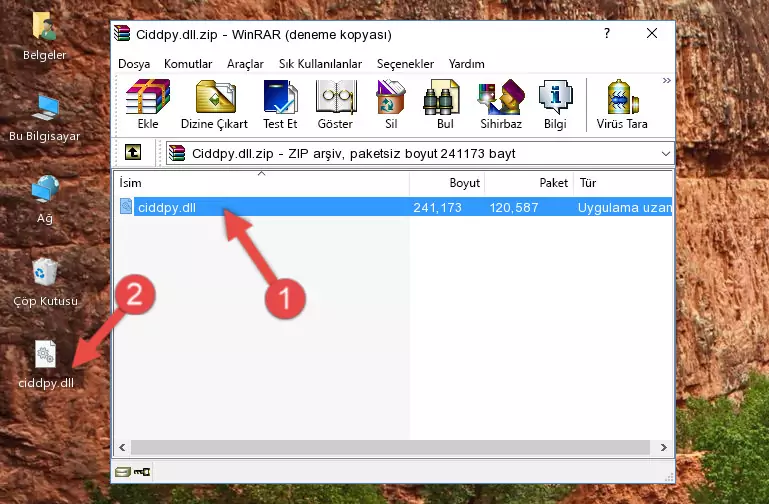Click the horizontal scrollbar right arrow
Viewport: 769px width, 504px height.
[x=664, y=447]
